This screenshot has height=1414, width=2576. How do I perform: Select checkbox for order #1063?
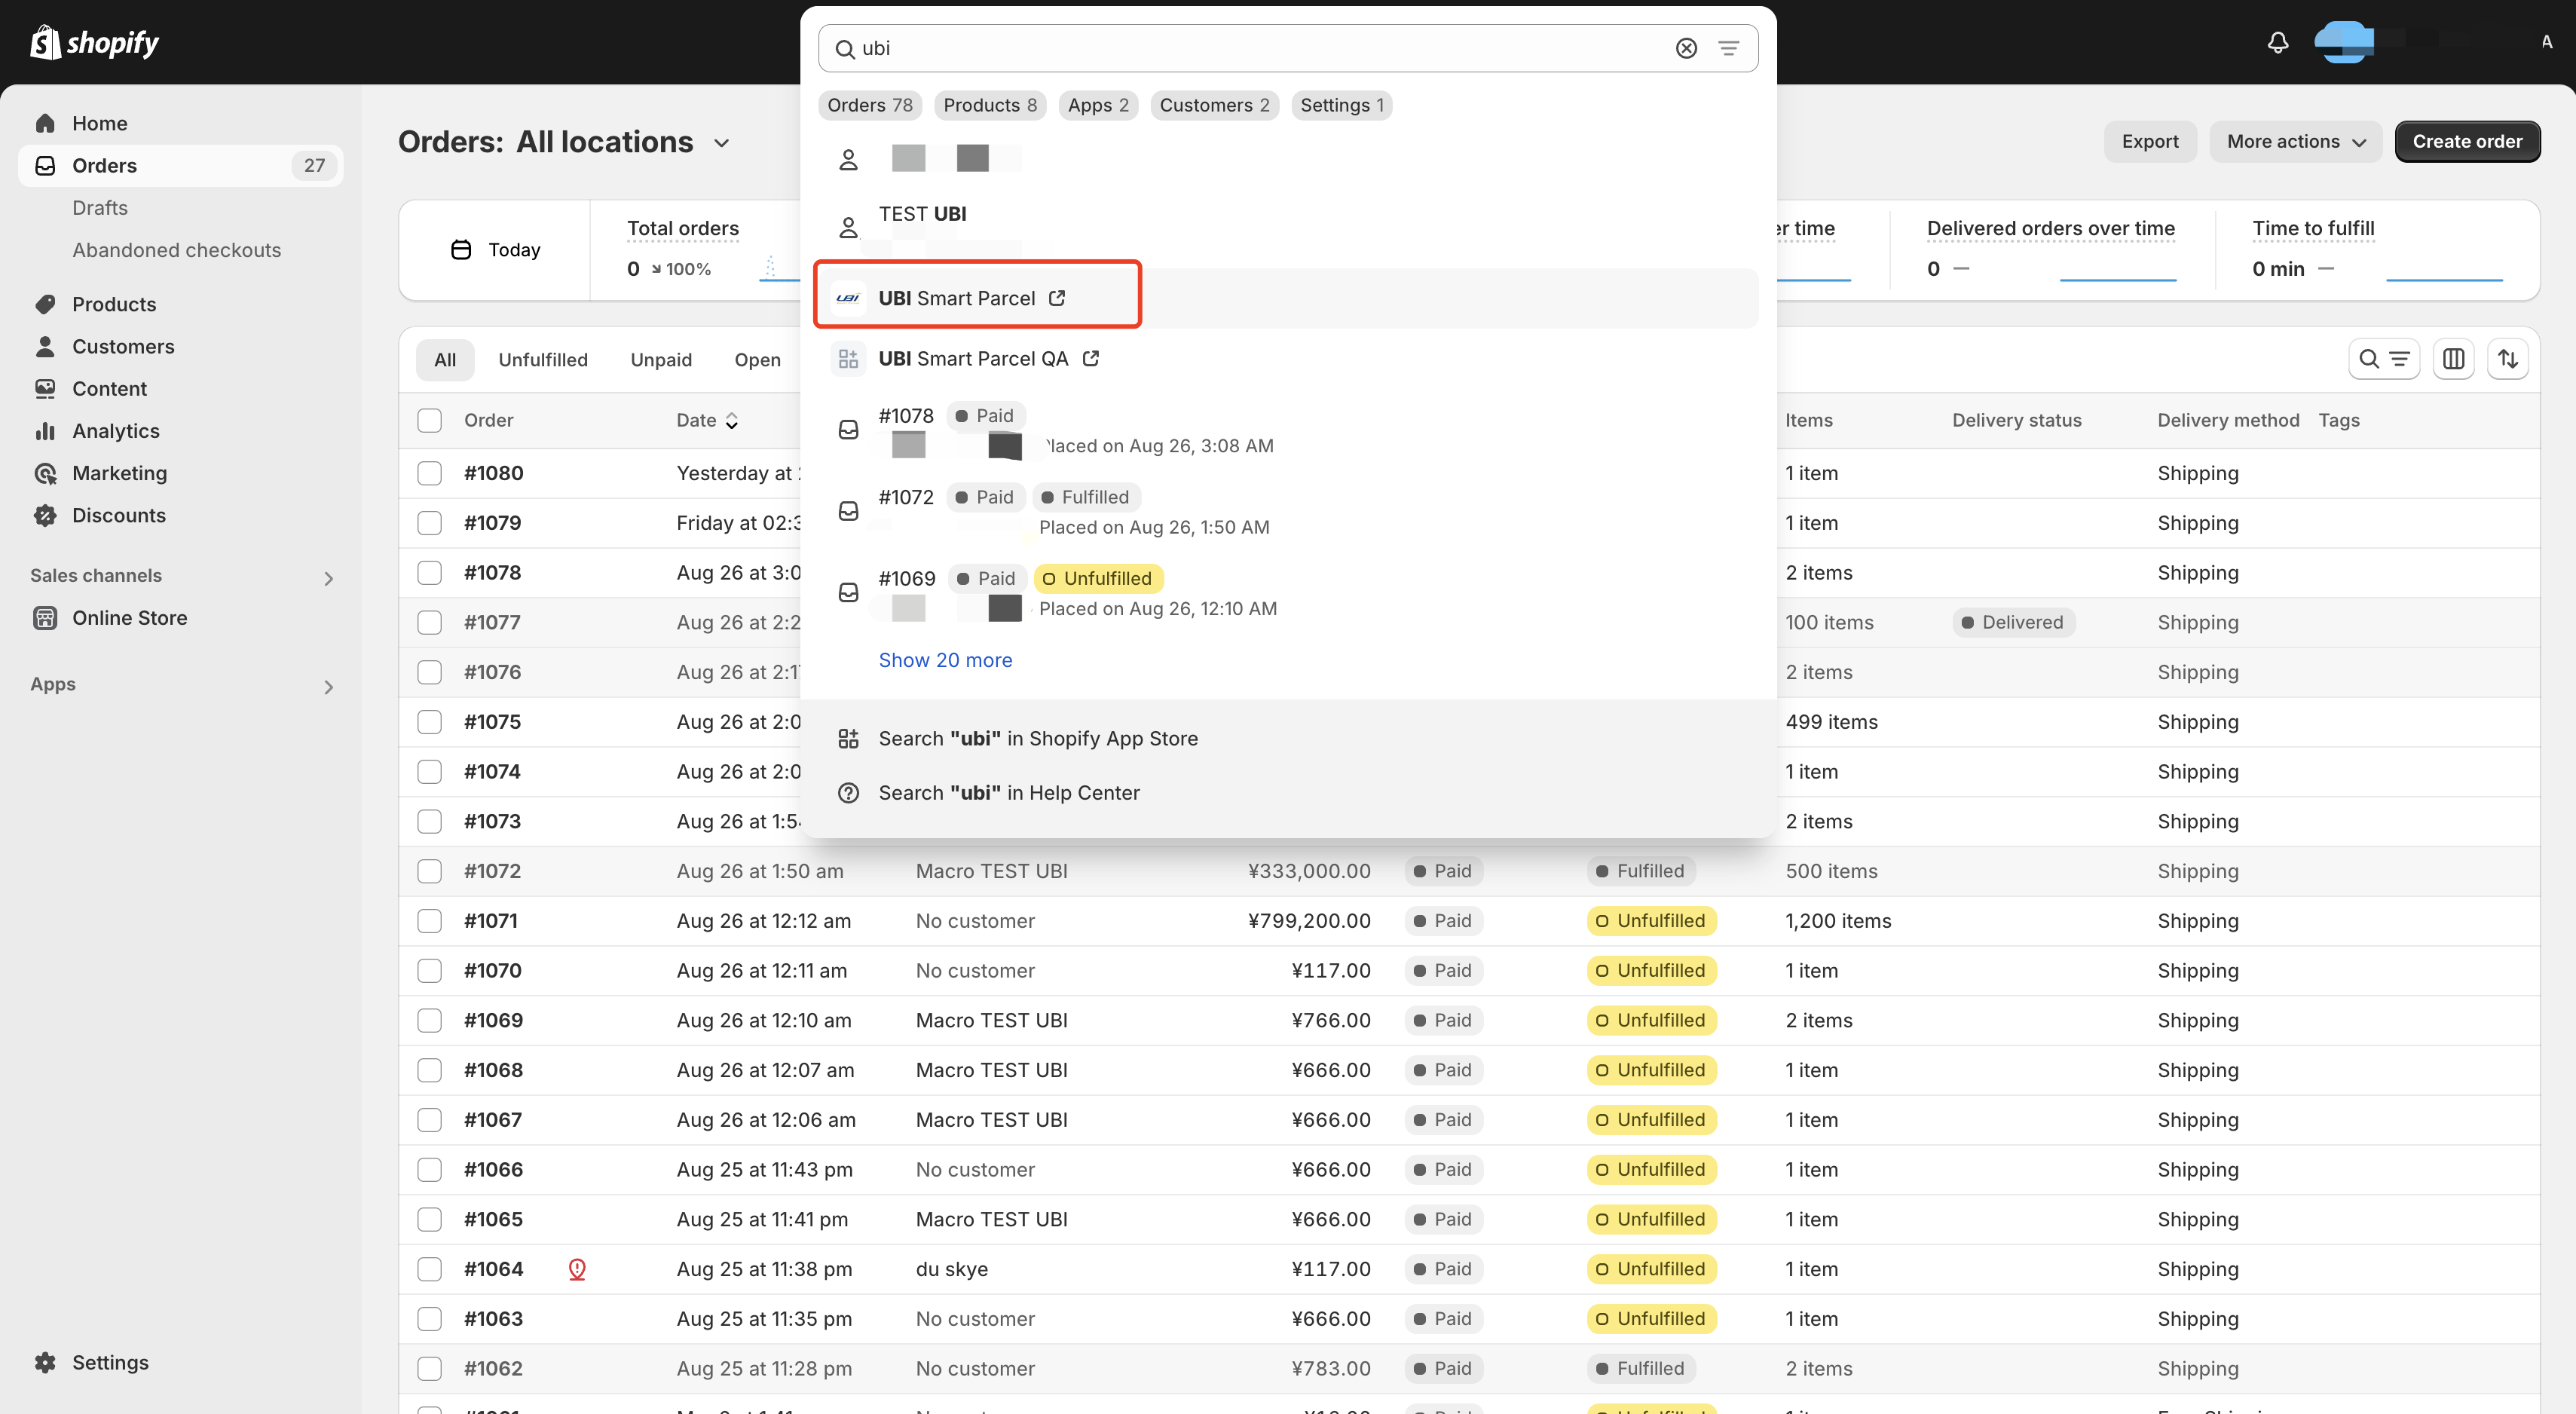(429, 1319)
